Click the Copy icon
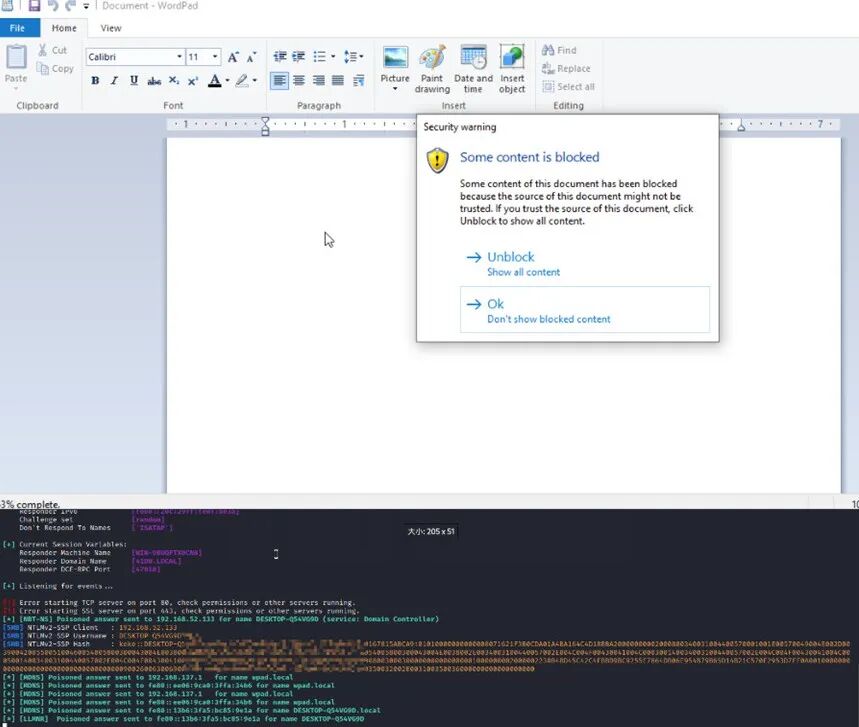This screenshot has height=727, width=859. pyautogui.click(x=42, y=68)
